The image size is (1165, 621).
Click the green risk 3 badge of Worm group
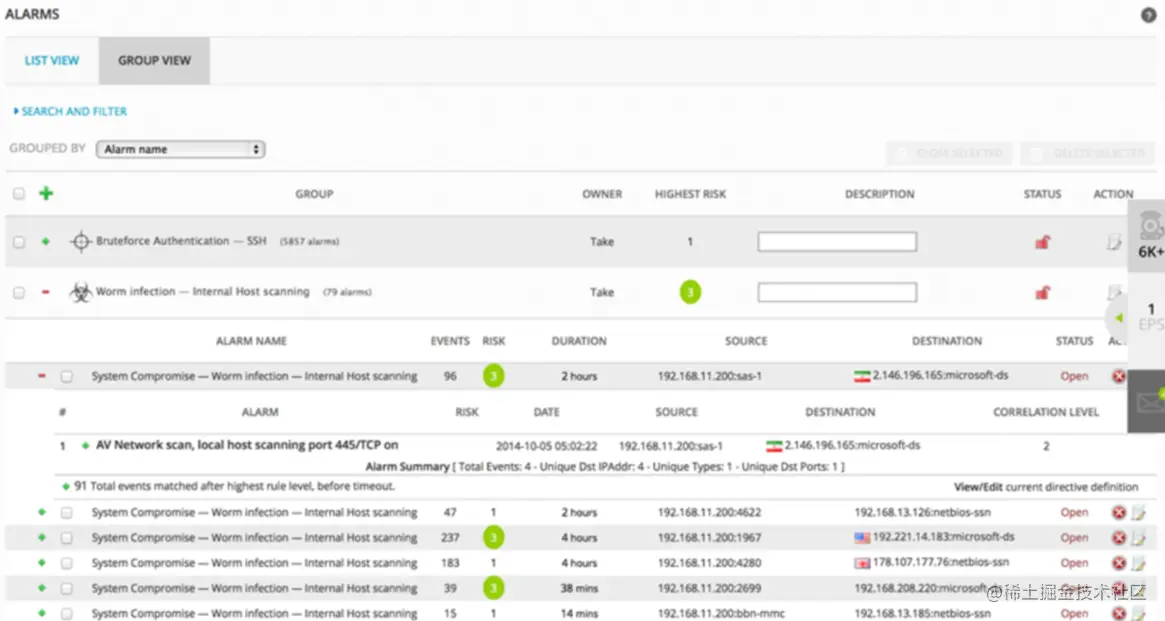tap(690, 292)
